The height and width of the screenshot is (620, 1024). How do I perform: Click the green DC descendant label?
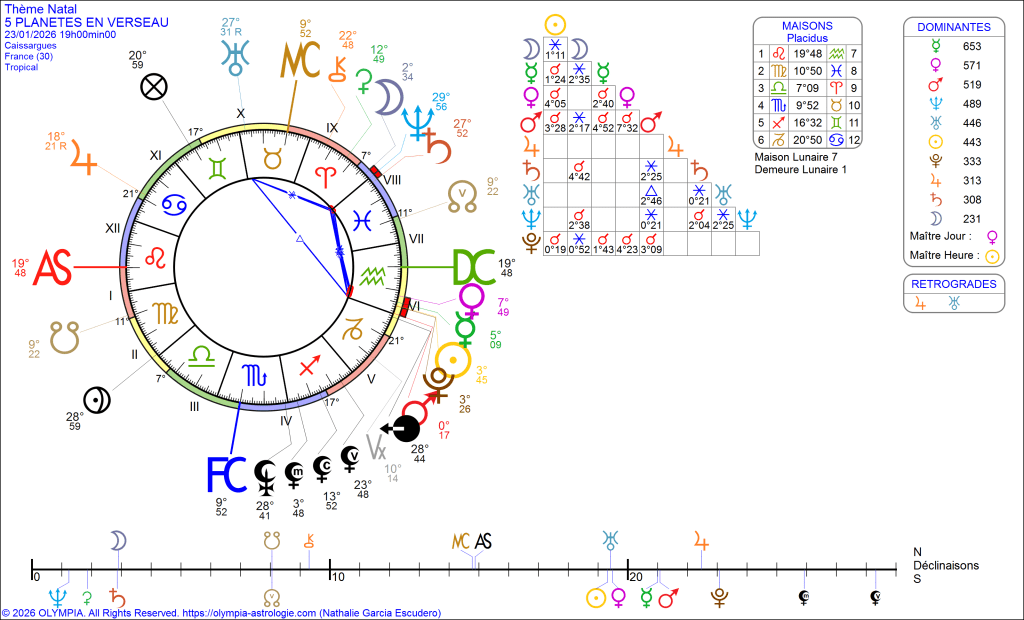(474, 267)
